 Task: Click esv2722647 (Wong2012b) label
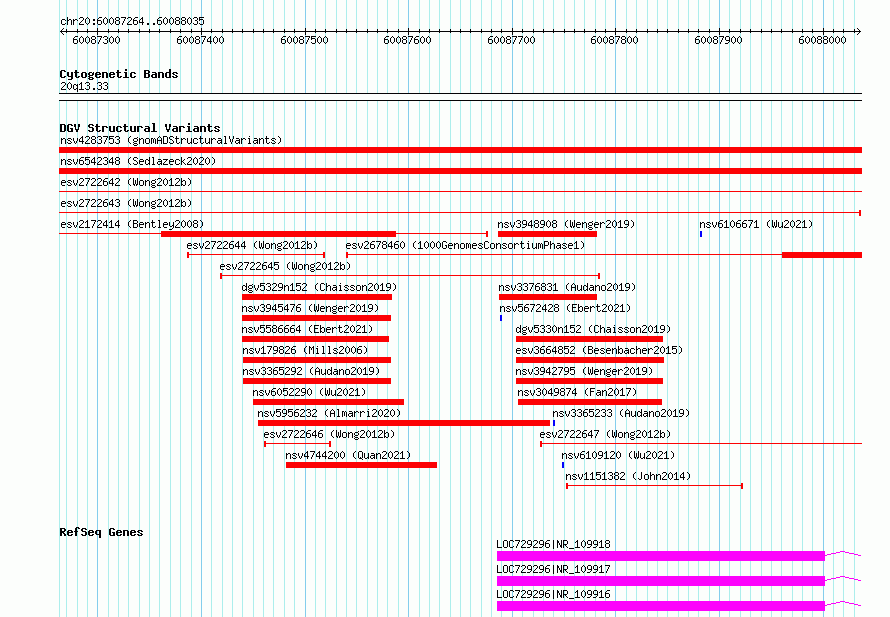click(x=604, y=434)
